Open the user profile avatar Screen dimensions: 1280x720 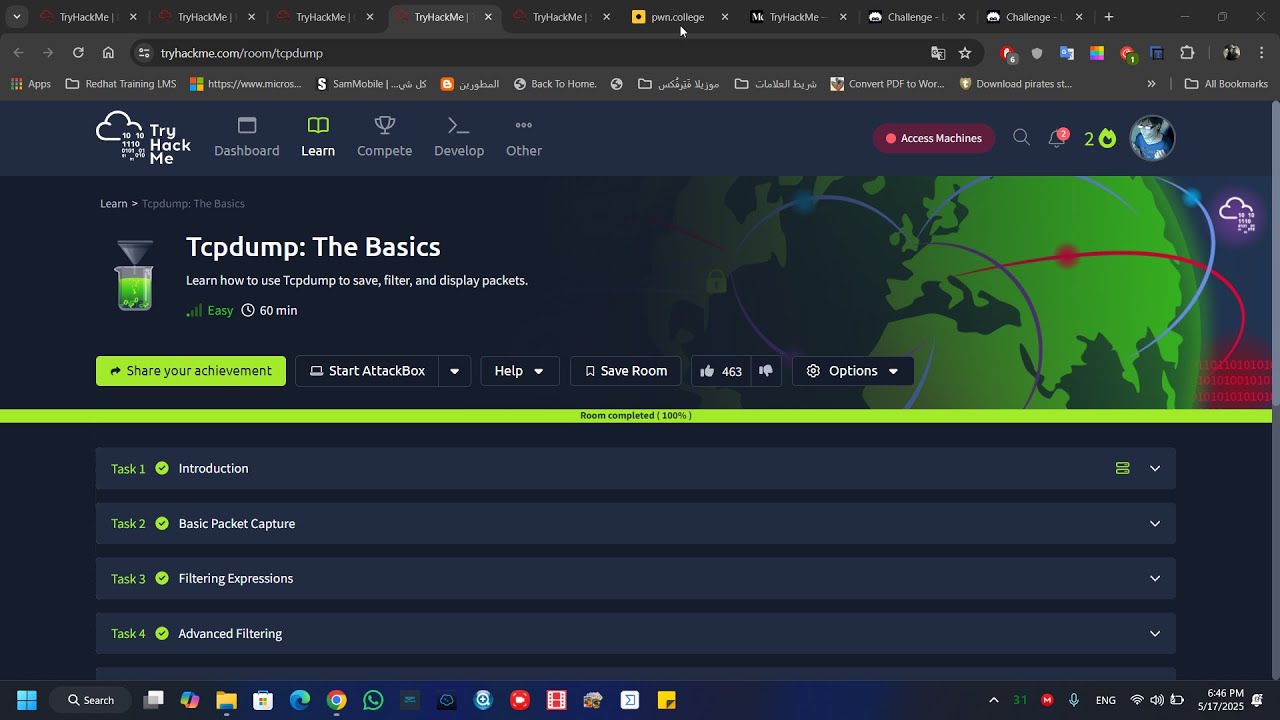click(x=1152, y=138)
